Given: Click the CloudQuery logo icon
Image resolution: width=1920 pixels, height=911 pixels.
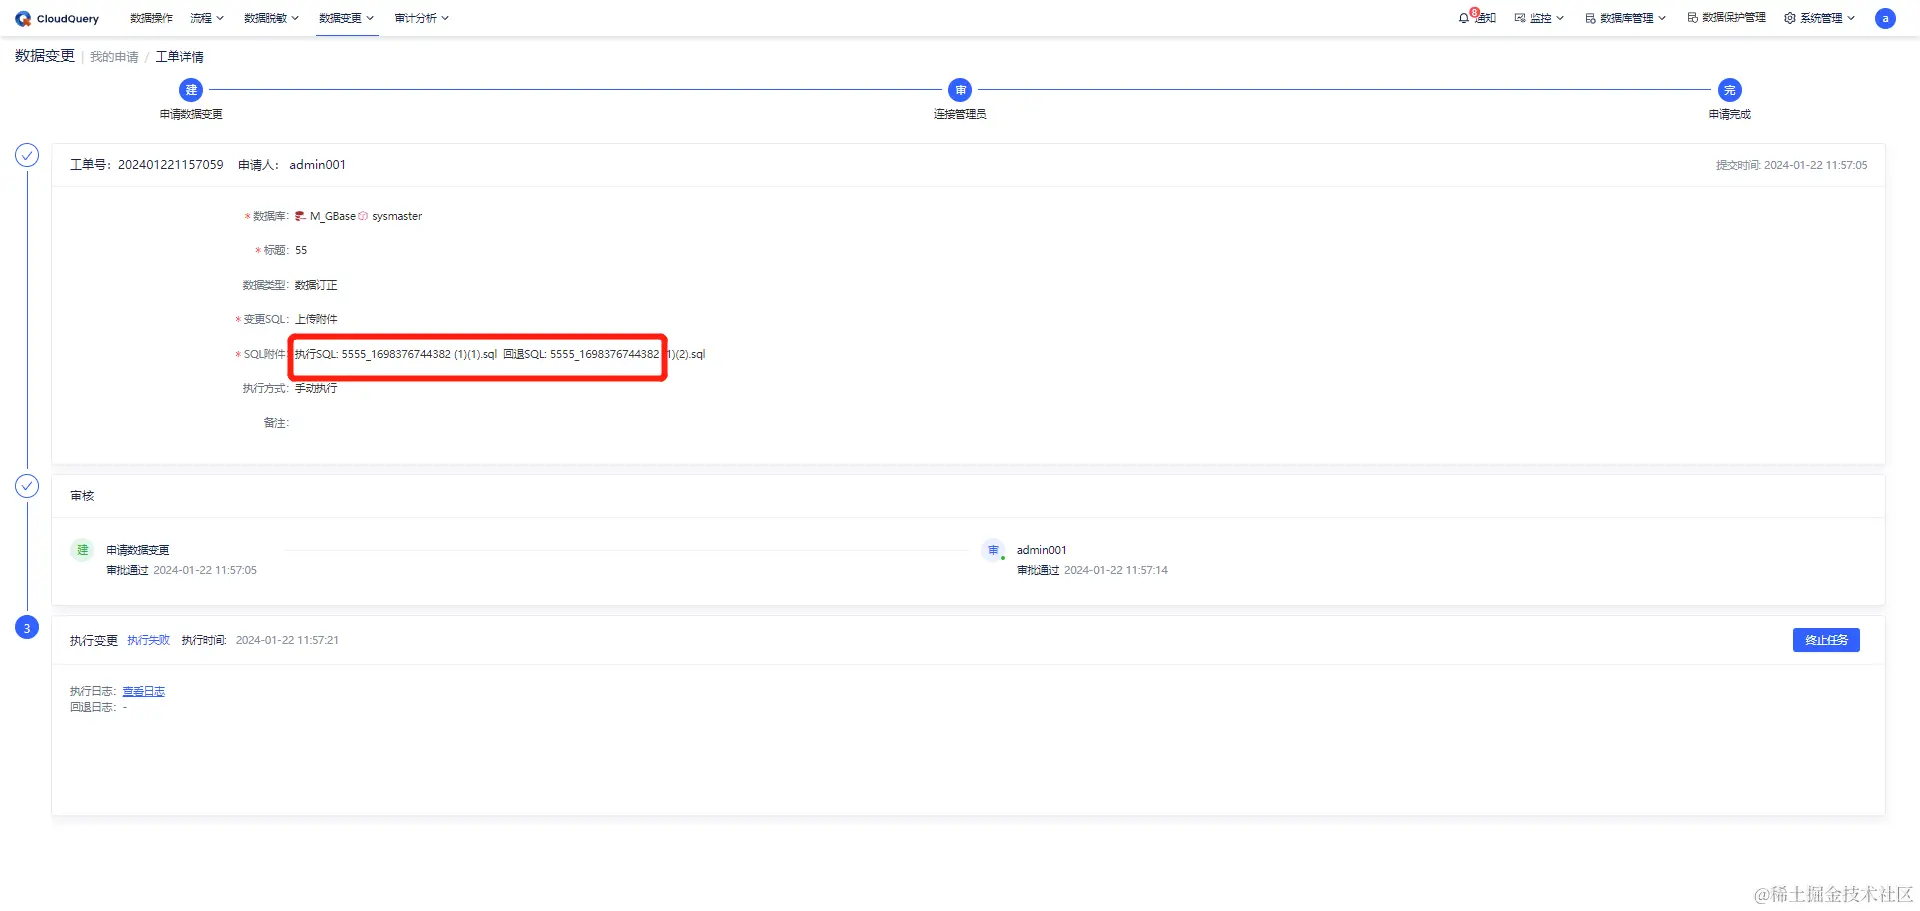Looking at the screenshot, I should [23, 18].
